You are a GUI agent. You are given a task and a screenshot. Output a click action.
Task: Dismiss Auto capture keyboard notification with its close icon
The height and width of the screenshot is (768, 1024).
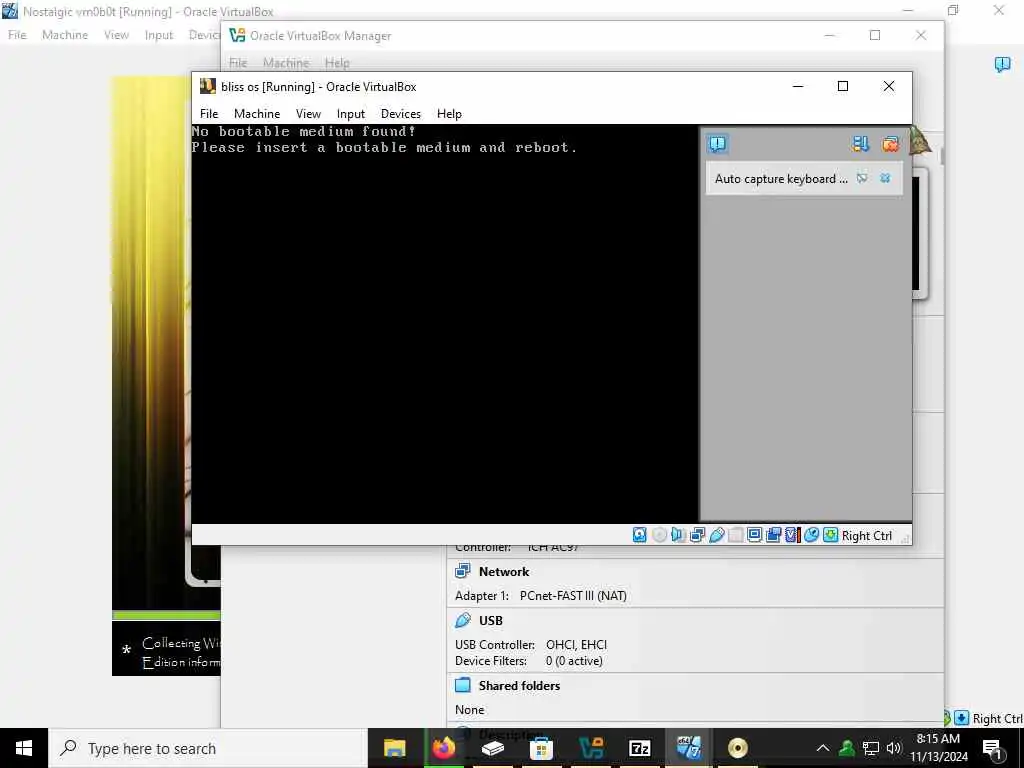[x=885, y=178]
